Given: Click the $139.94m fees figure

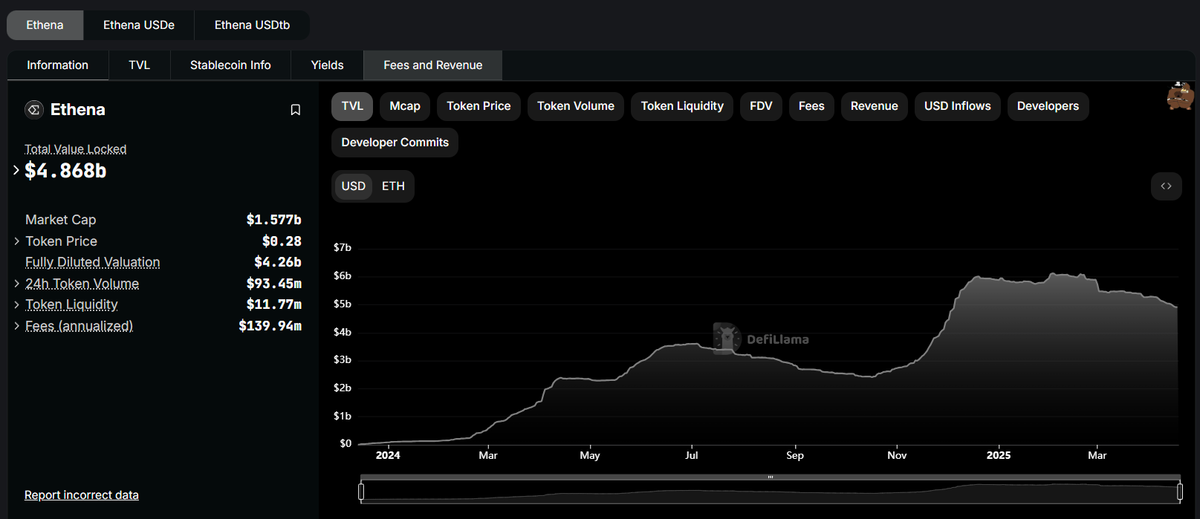Looking at the screenshot, I should [x=270, y=326].
